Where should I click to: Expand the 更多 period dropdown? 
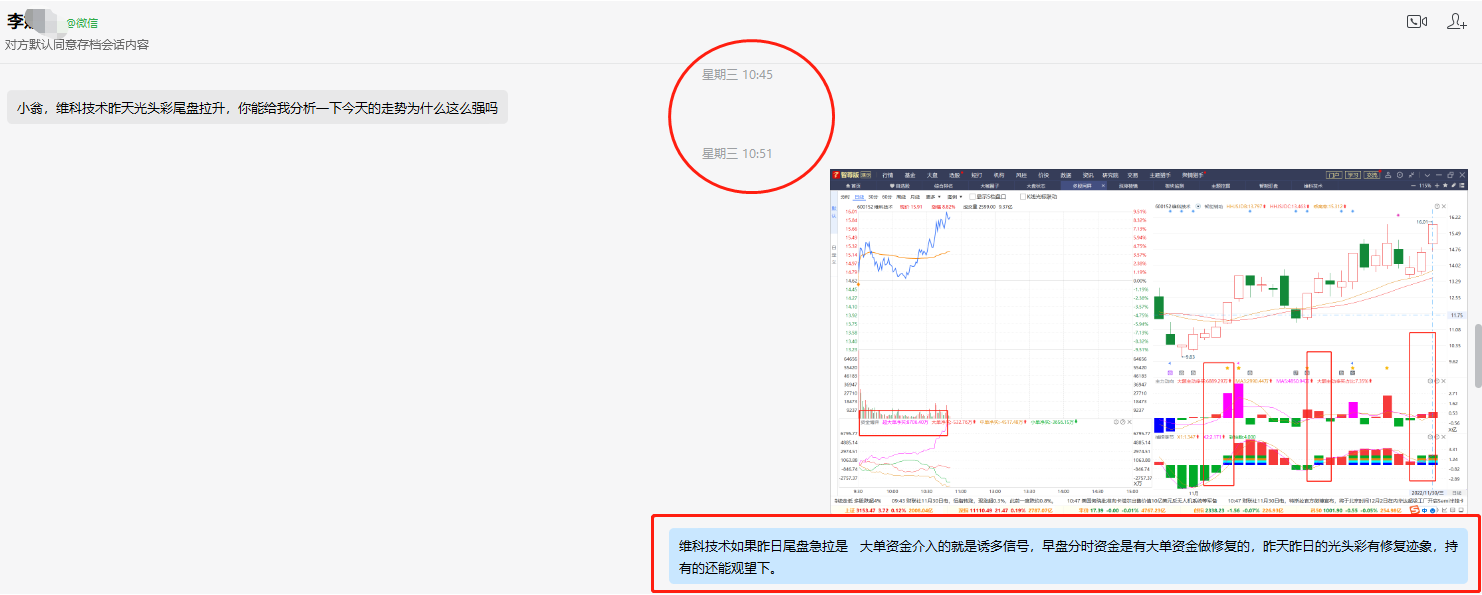pyautogui.click(x=933, y=197)
